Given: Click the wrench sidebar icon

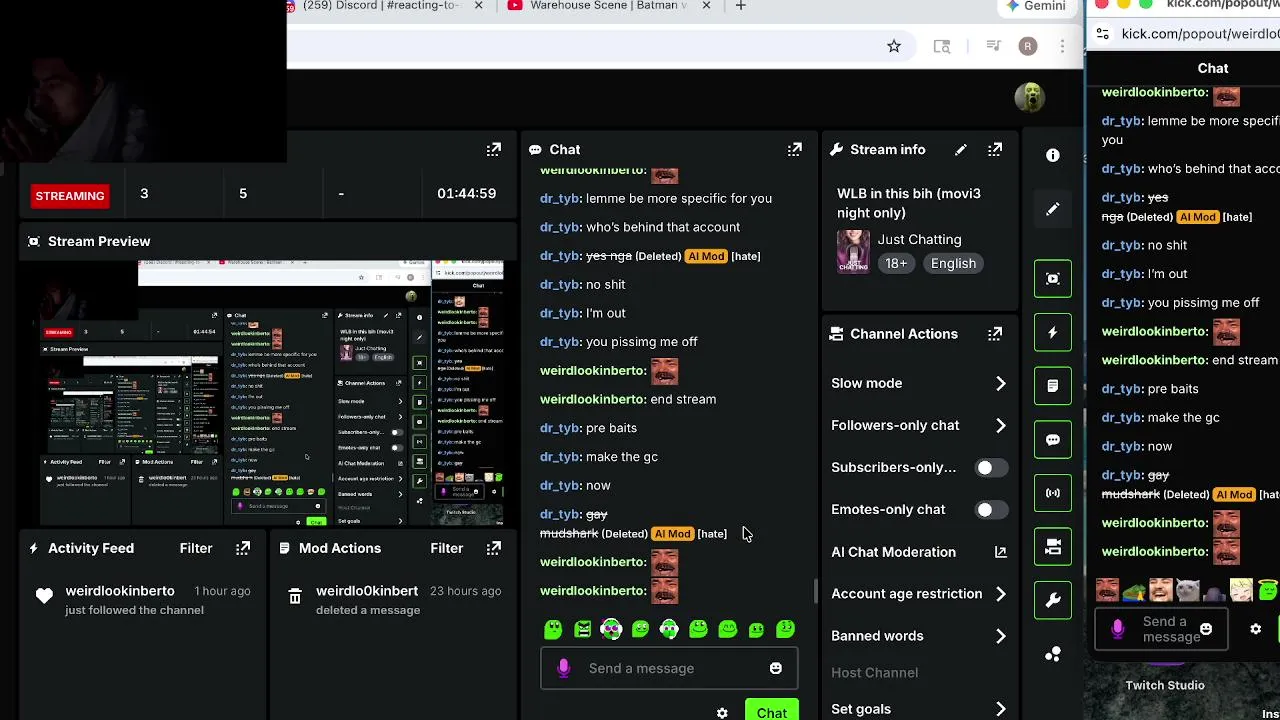Looking at the screenshot, I should pyautogui.click(x=1053, y=600).
